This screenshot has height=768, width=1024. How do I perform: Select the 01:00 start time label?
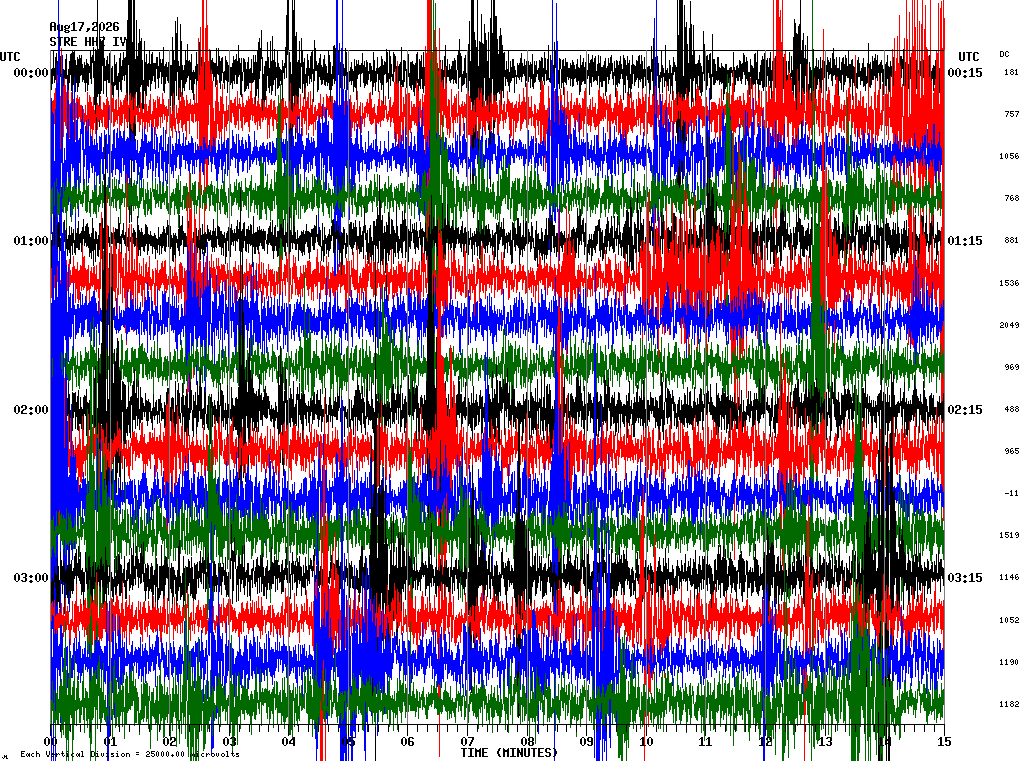pyautogui.click(x=31, y=241)
